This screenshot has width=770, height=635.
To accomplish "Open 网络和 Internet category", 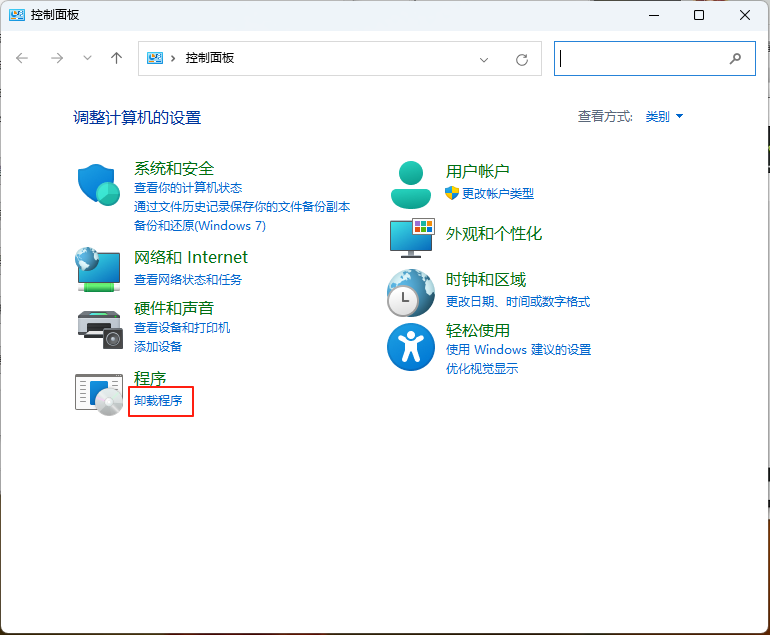I will click(x=191, y=257).
